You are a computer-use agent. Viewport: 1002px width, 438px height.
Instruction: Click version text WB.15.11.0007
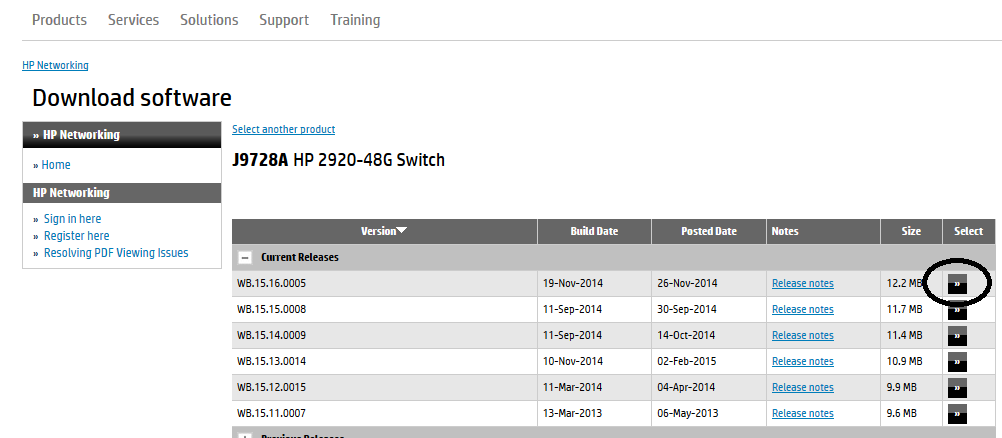coord(272,413)
